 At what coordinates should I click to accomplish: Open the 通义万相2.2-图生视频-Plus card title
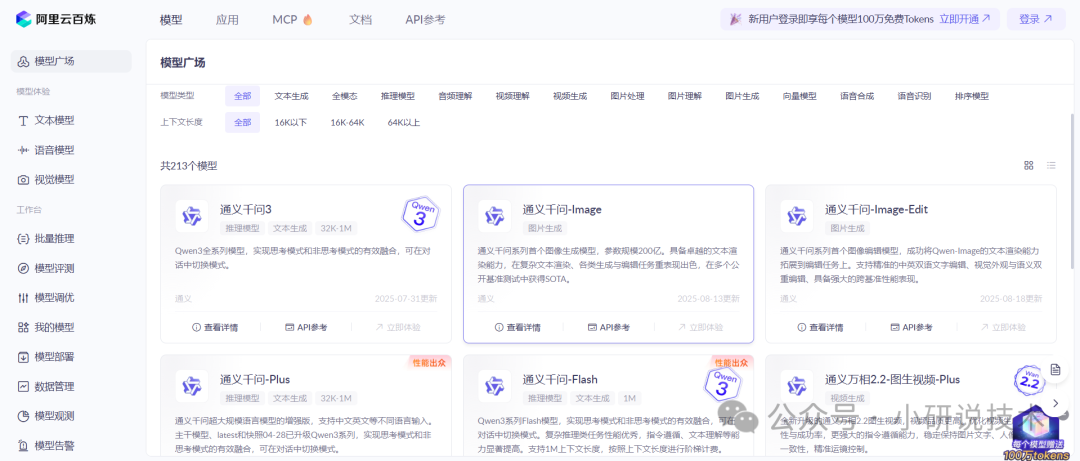point(892,379)
